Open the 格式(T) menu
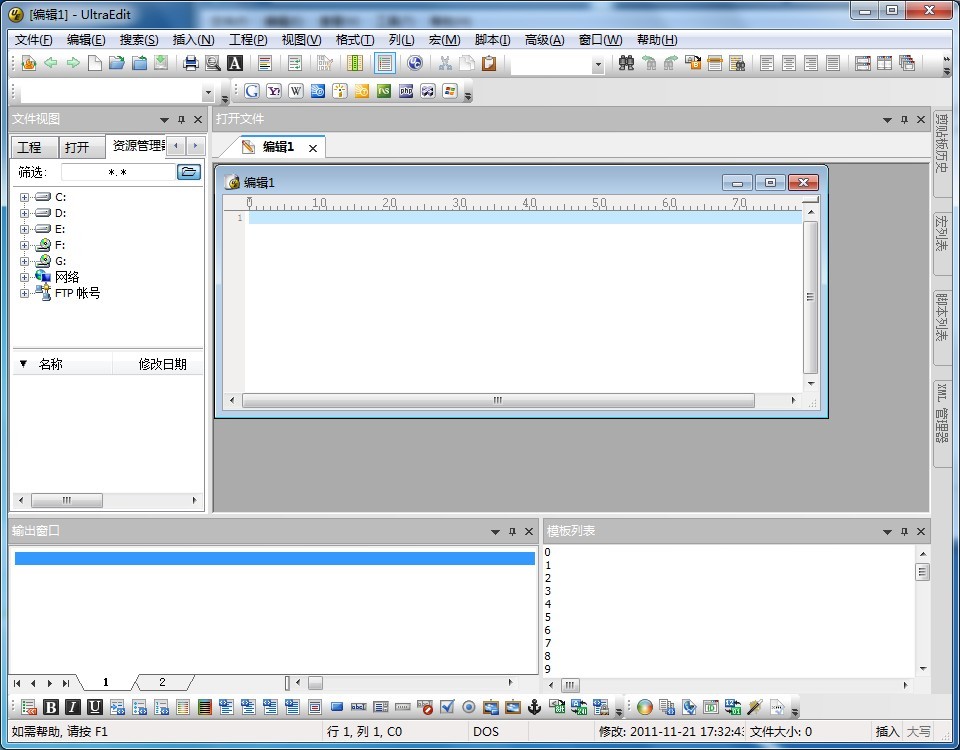This screenshot has width=960, height=750. click(354, 40)
